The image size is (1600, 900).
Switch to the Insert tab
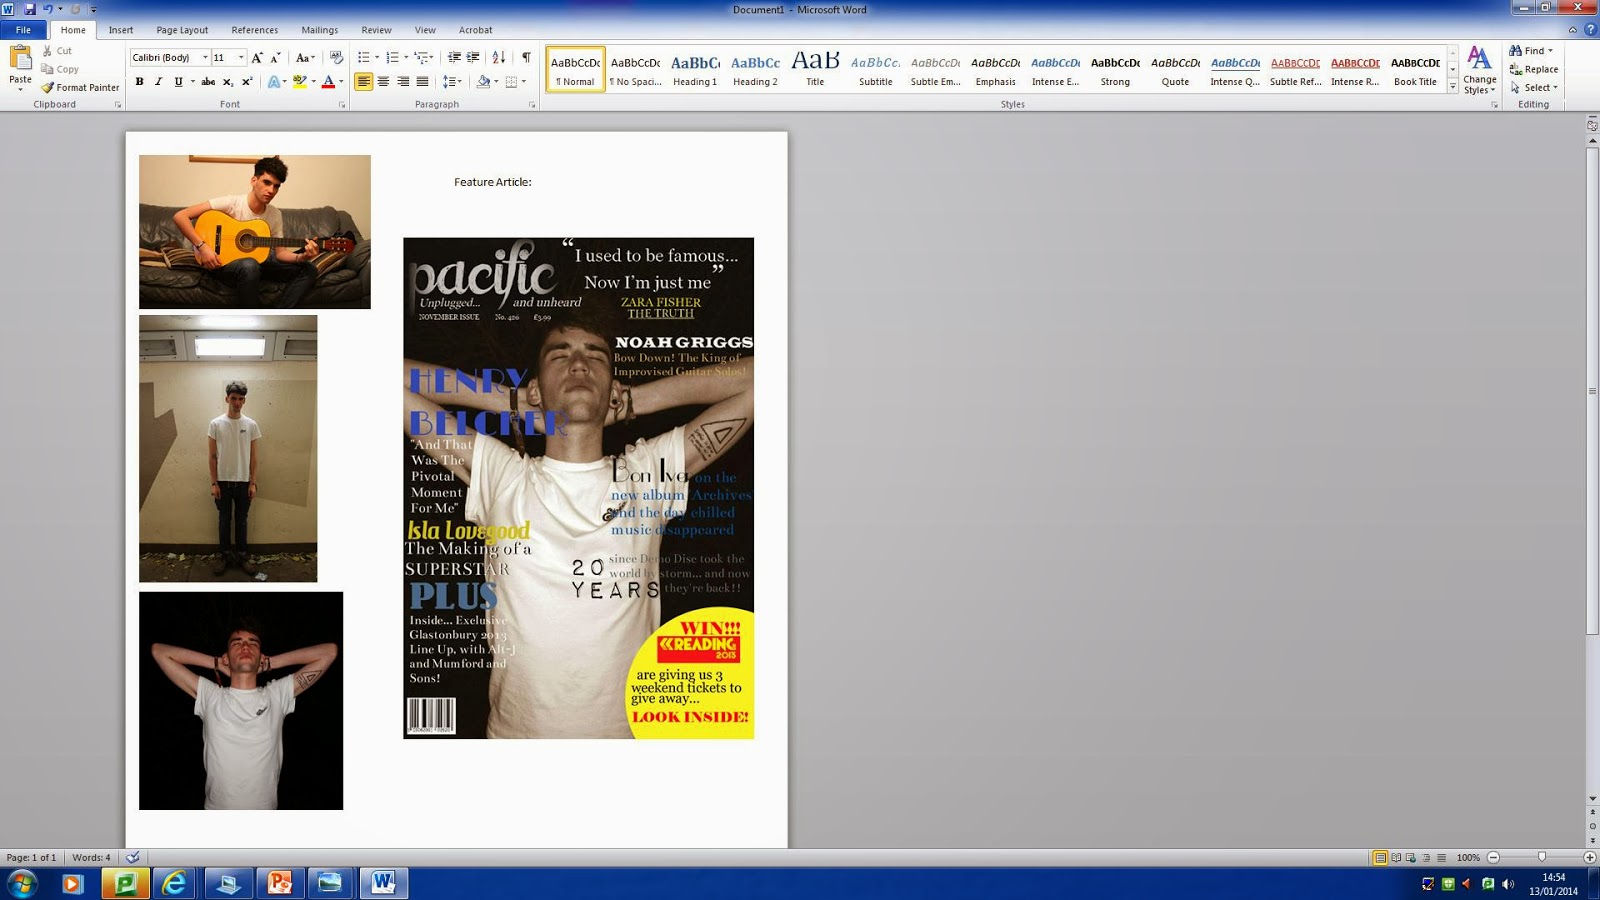(x=120, y=30)
